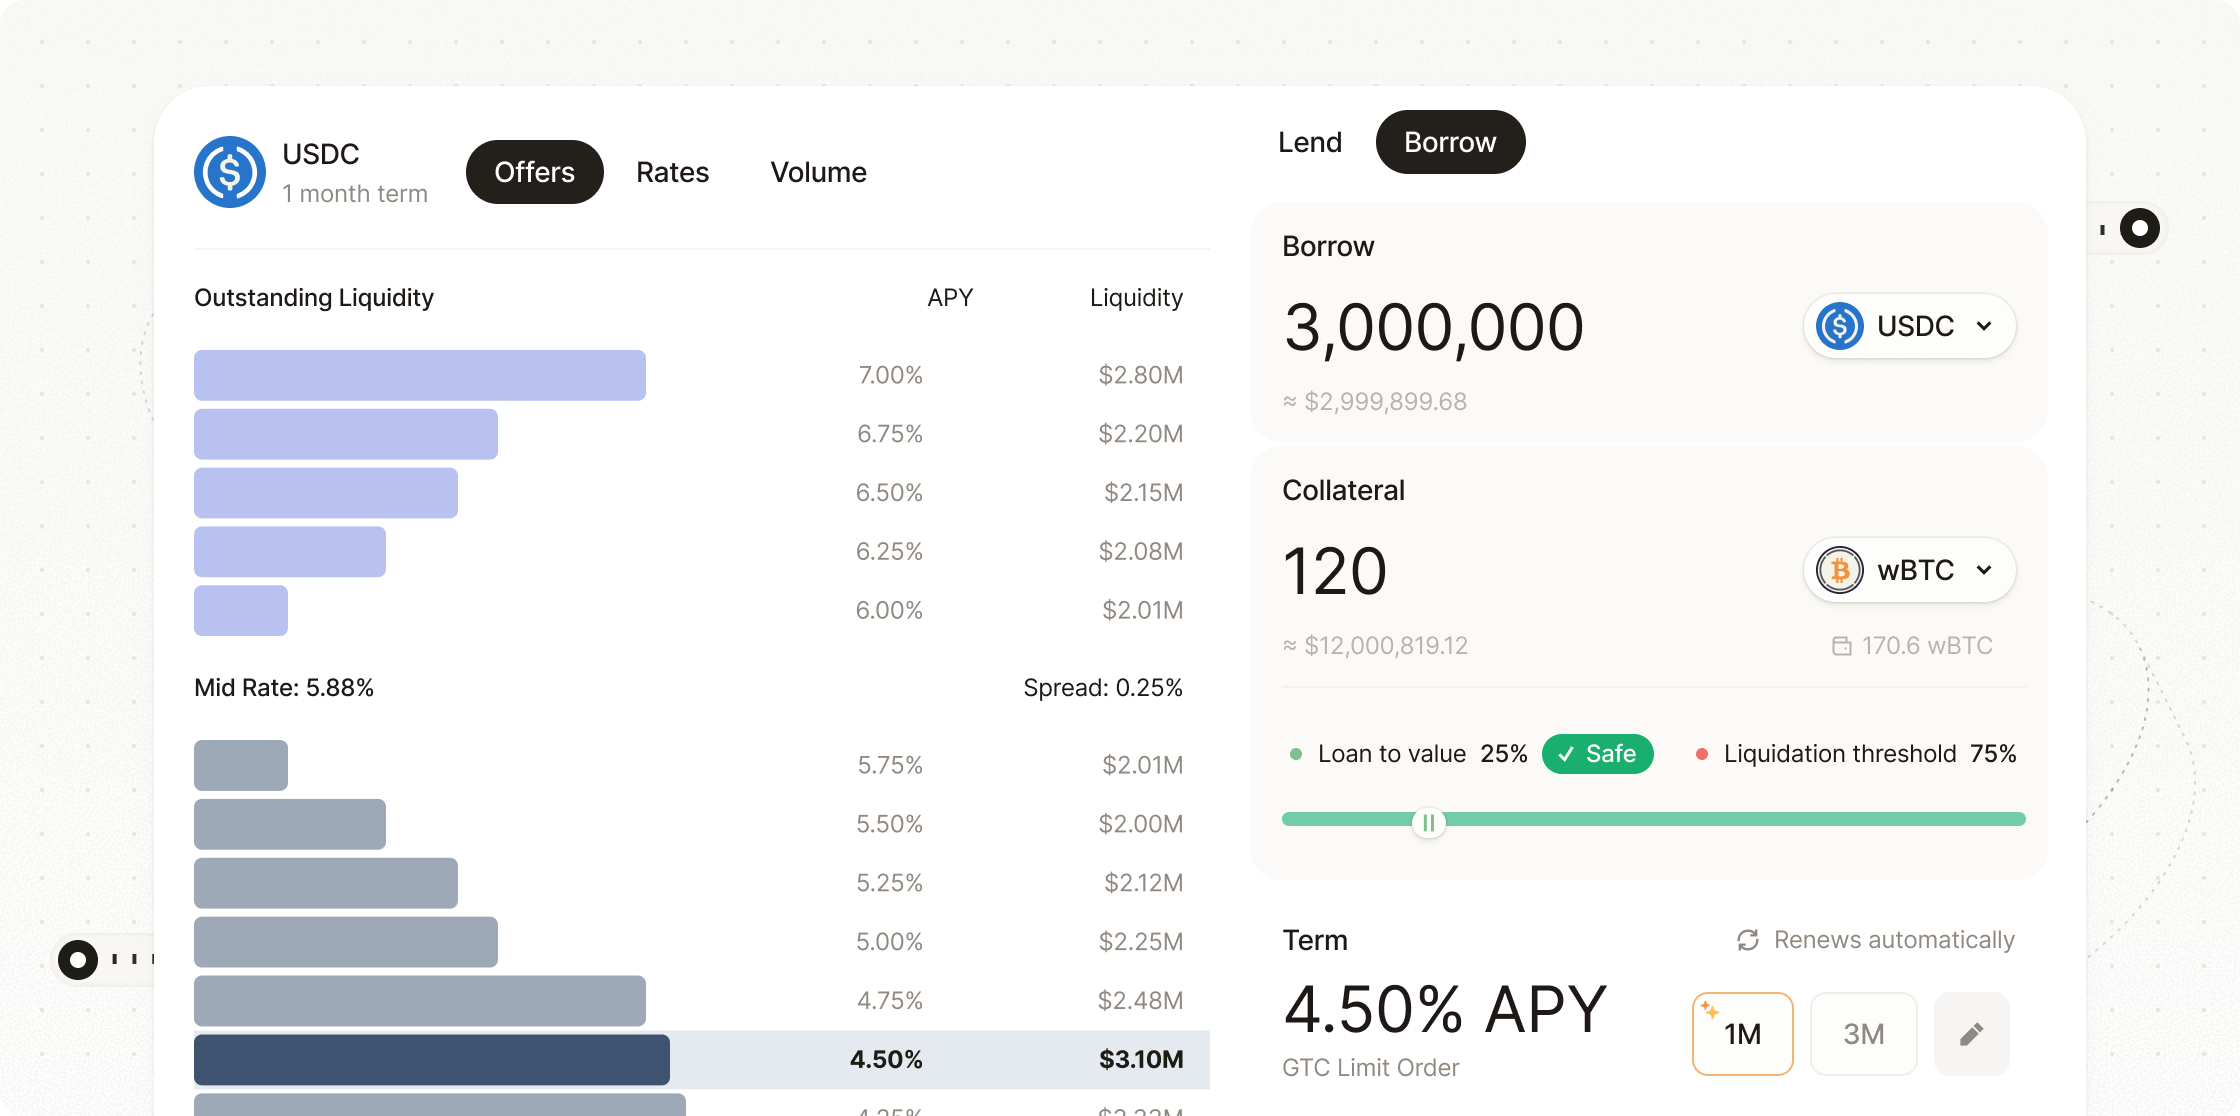Screen dimensions: 2240x1116
Task: Switch to the Volume tab
Action: pyautogui.click(x=818, y=172)
